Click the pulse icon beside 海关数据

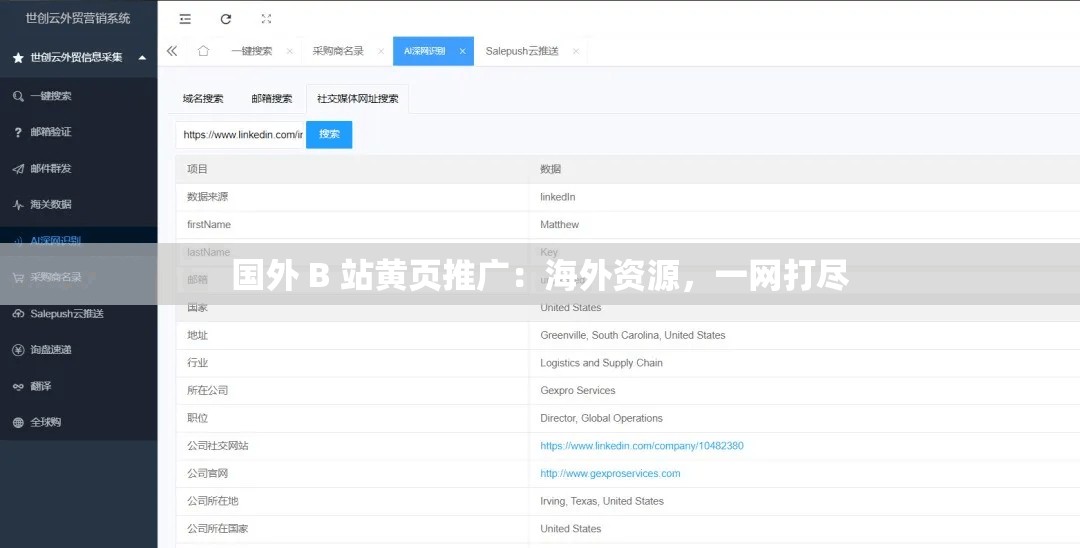19,204
